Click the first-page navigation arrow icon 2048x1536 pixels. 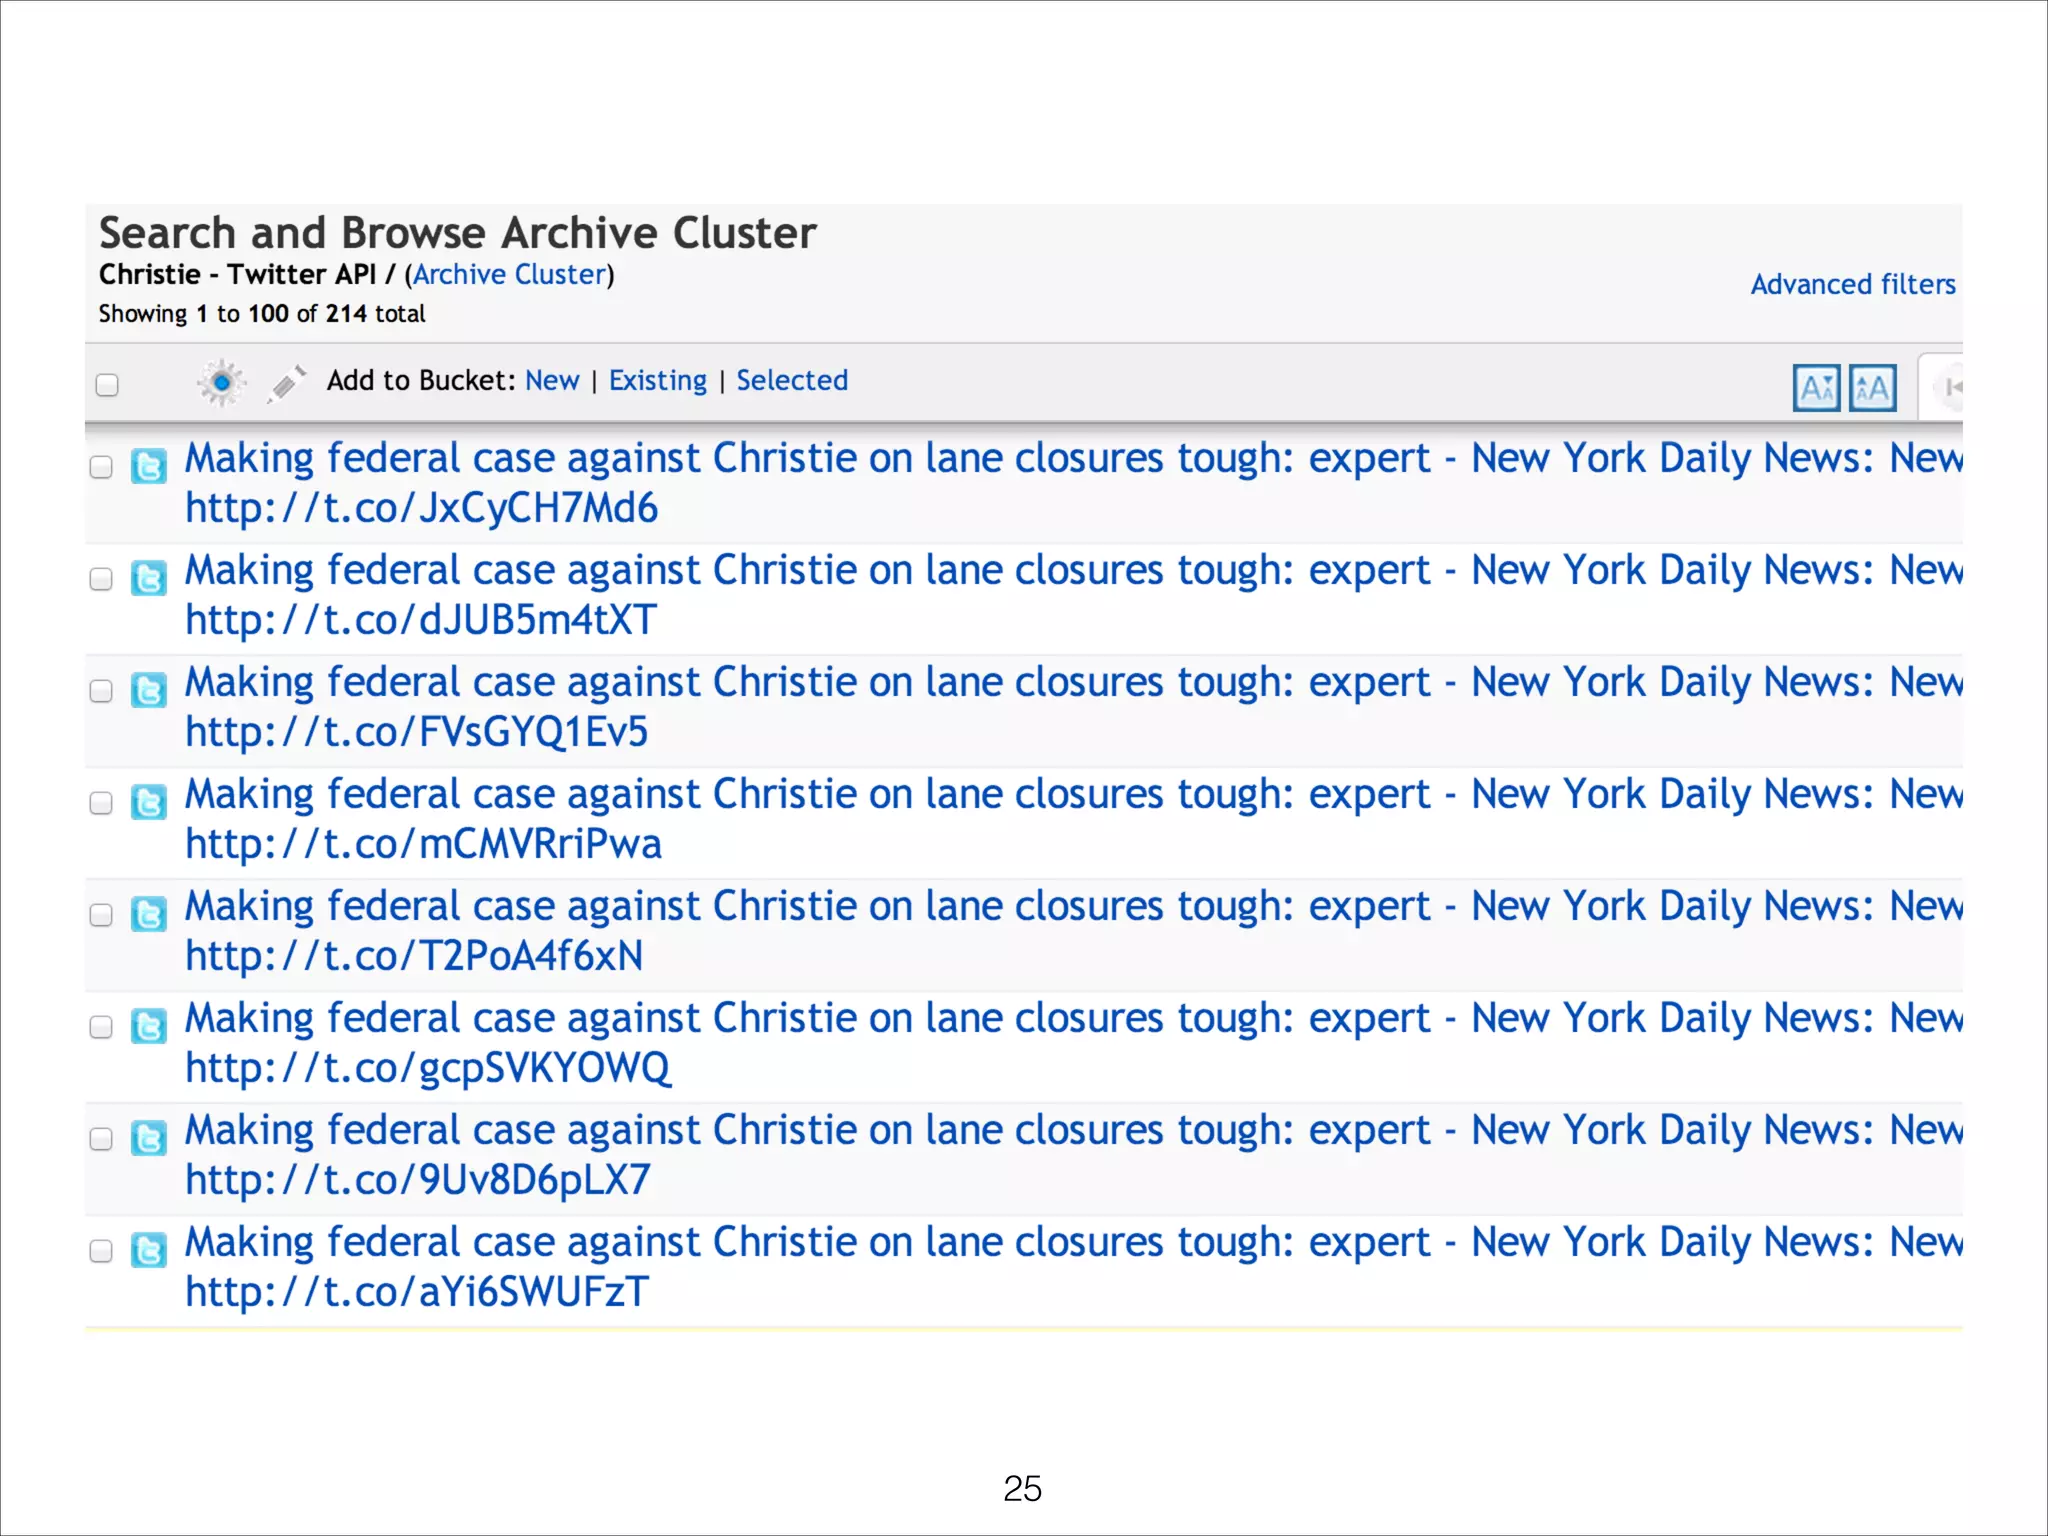(1952, 387)
